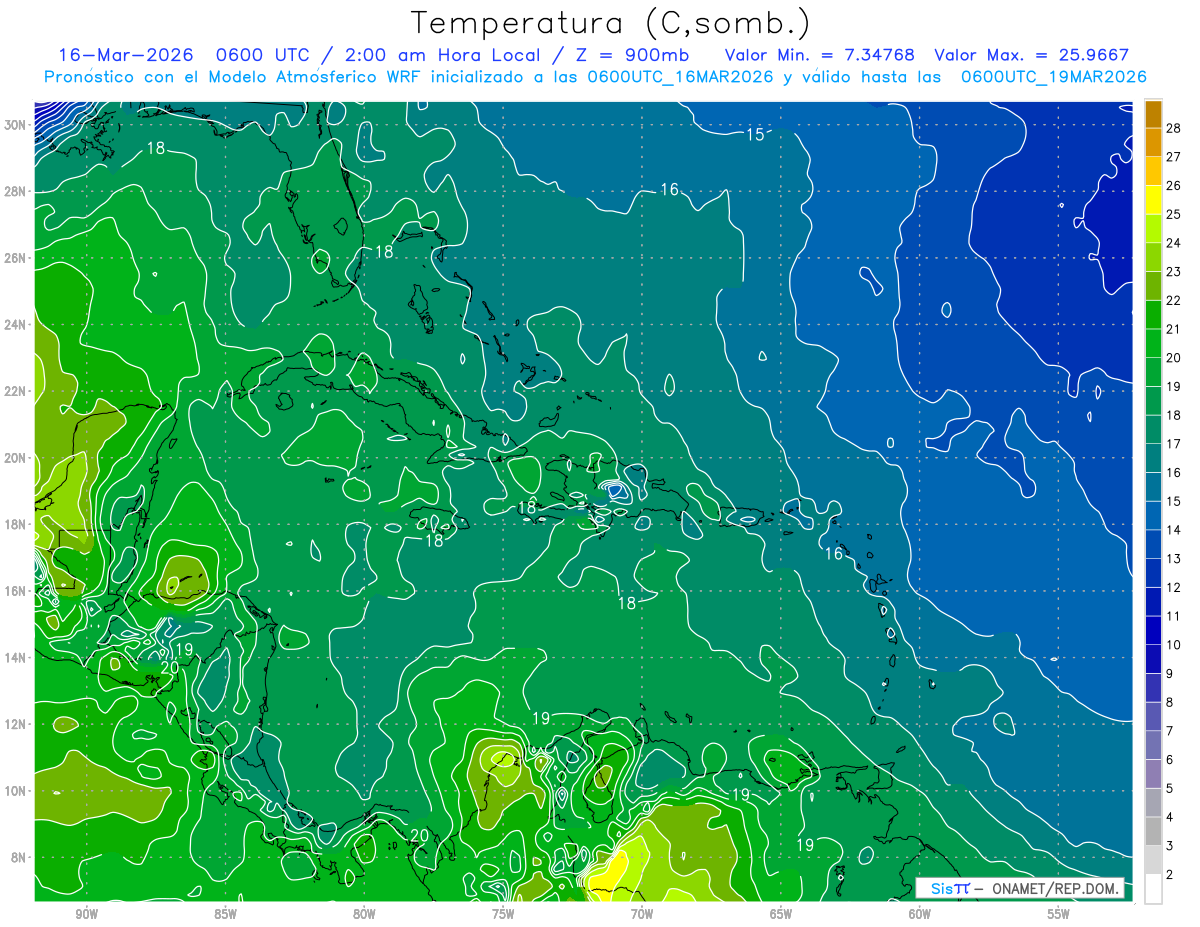Select the '10N' latitude axis label
The image size is (1200, 927).
click(x=15, y=791)
